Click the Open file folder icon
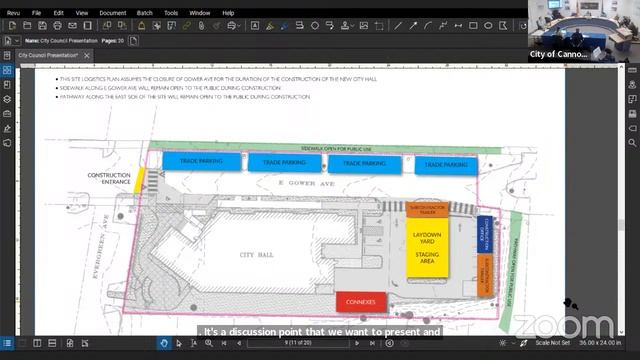 (x=27, y=26)
